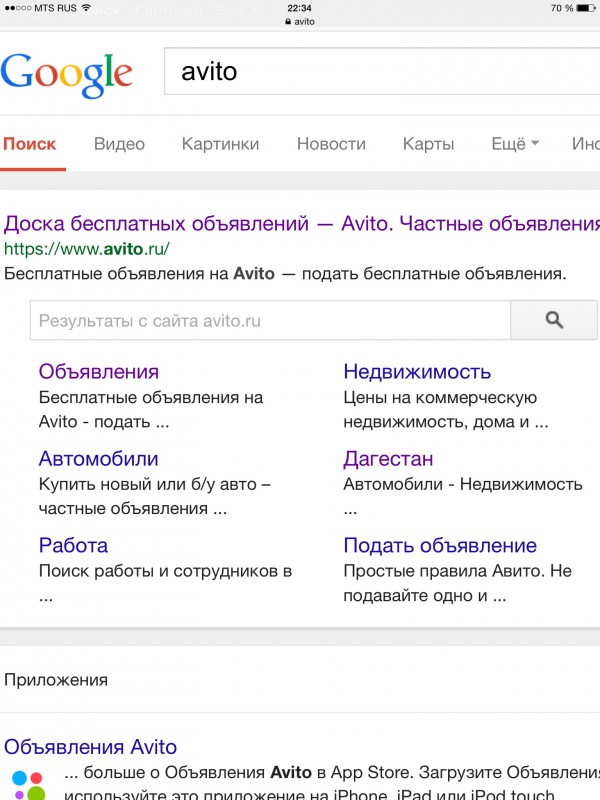Tap the Google logo

coord(66,74)
